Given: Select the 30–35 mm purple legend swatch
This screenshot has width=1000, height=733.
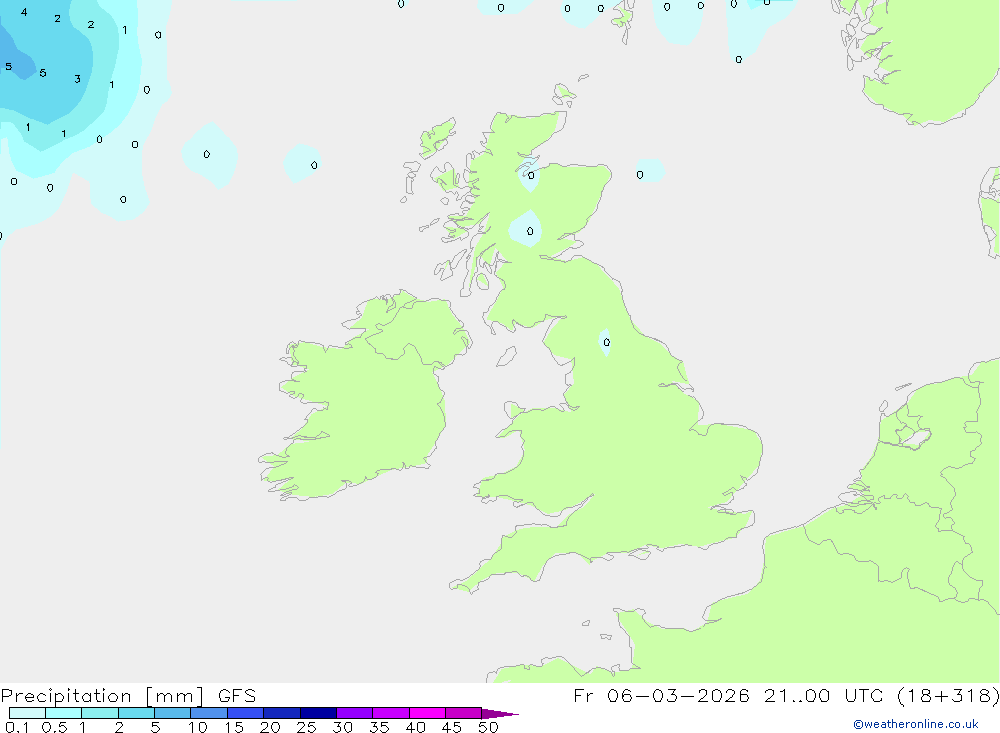Looking at the screenshot, I should [x=354, y=713].
